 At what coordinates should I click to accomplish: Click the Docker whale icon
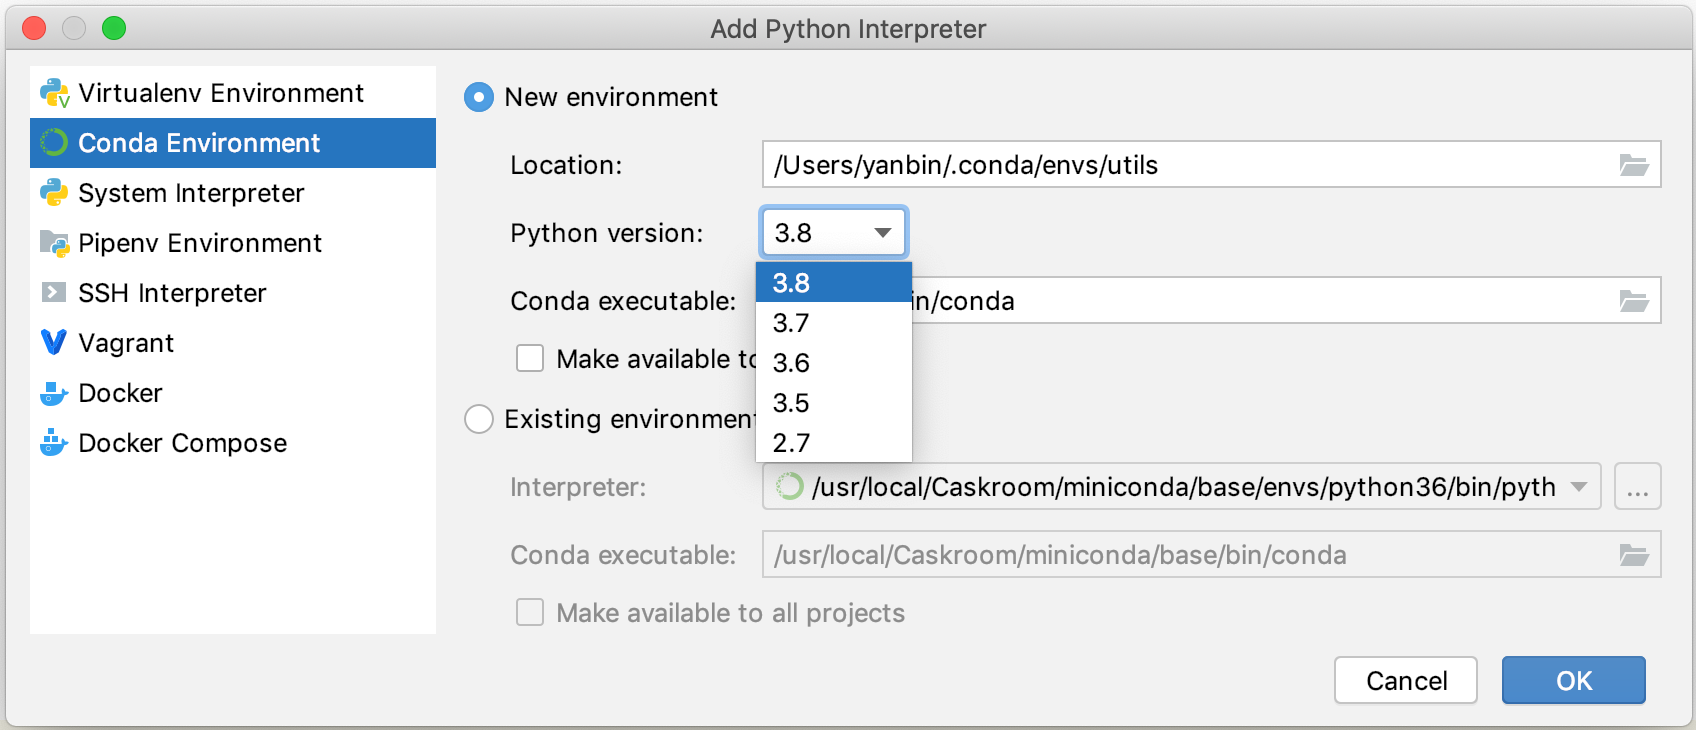(54, 393)
